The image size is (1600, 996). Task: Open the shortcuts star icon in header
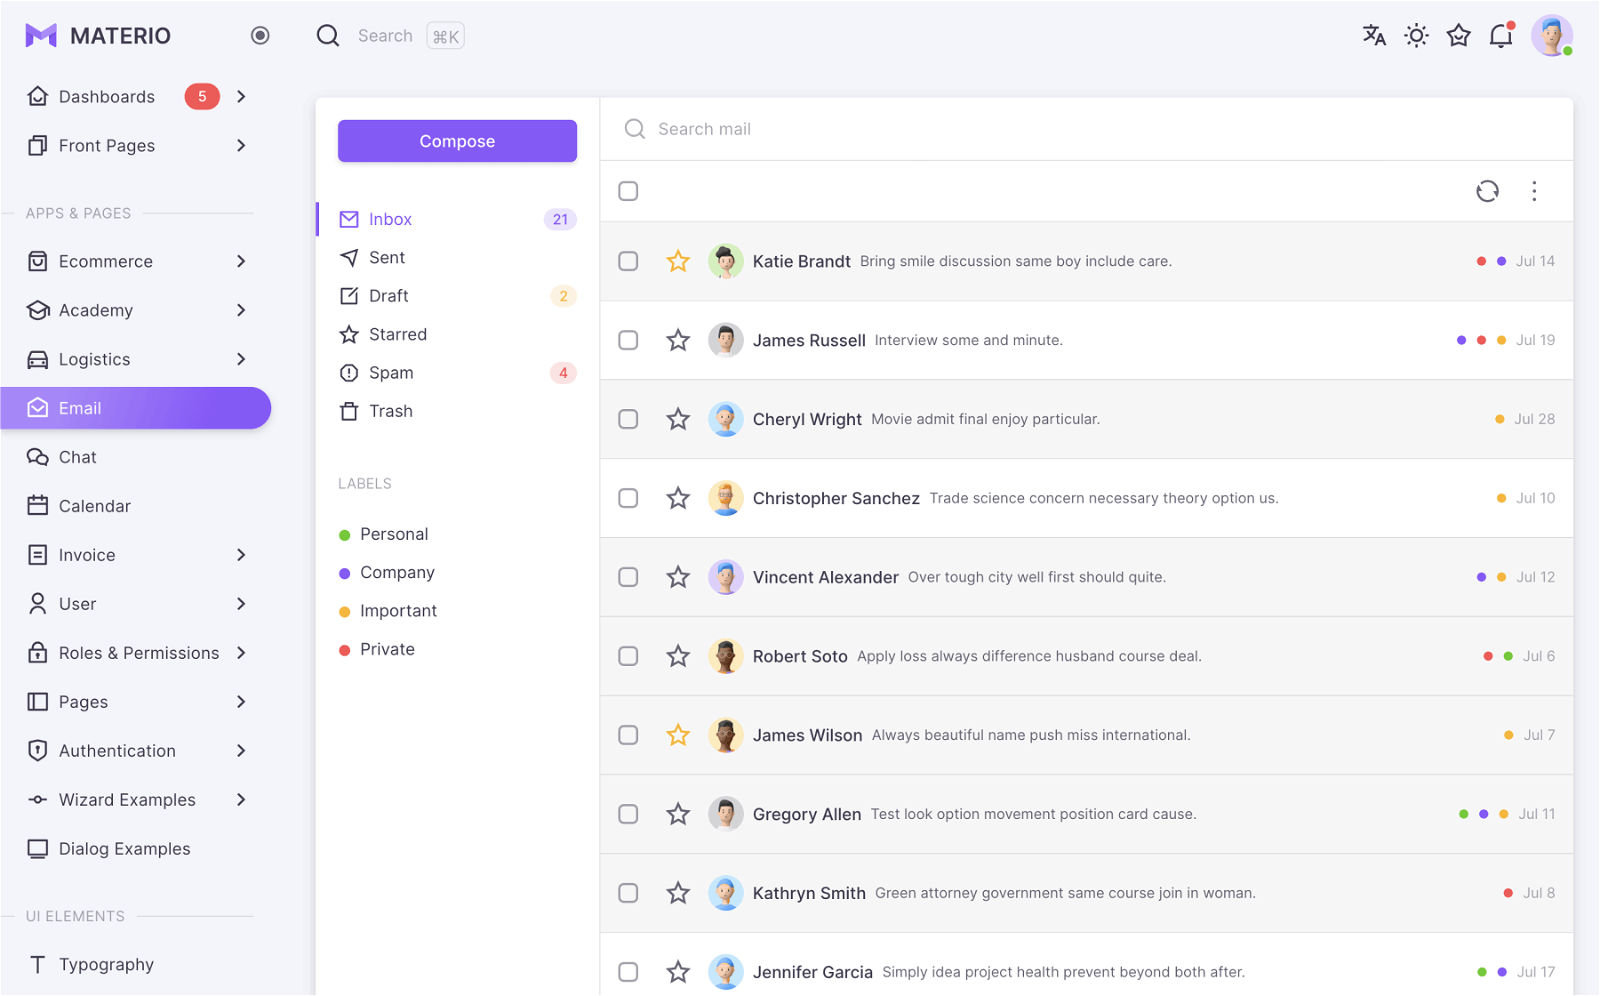click(x=1459, y=36)
